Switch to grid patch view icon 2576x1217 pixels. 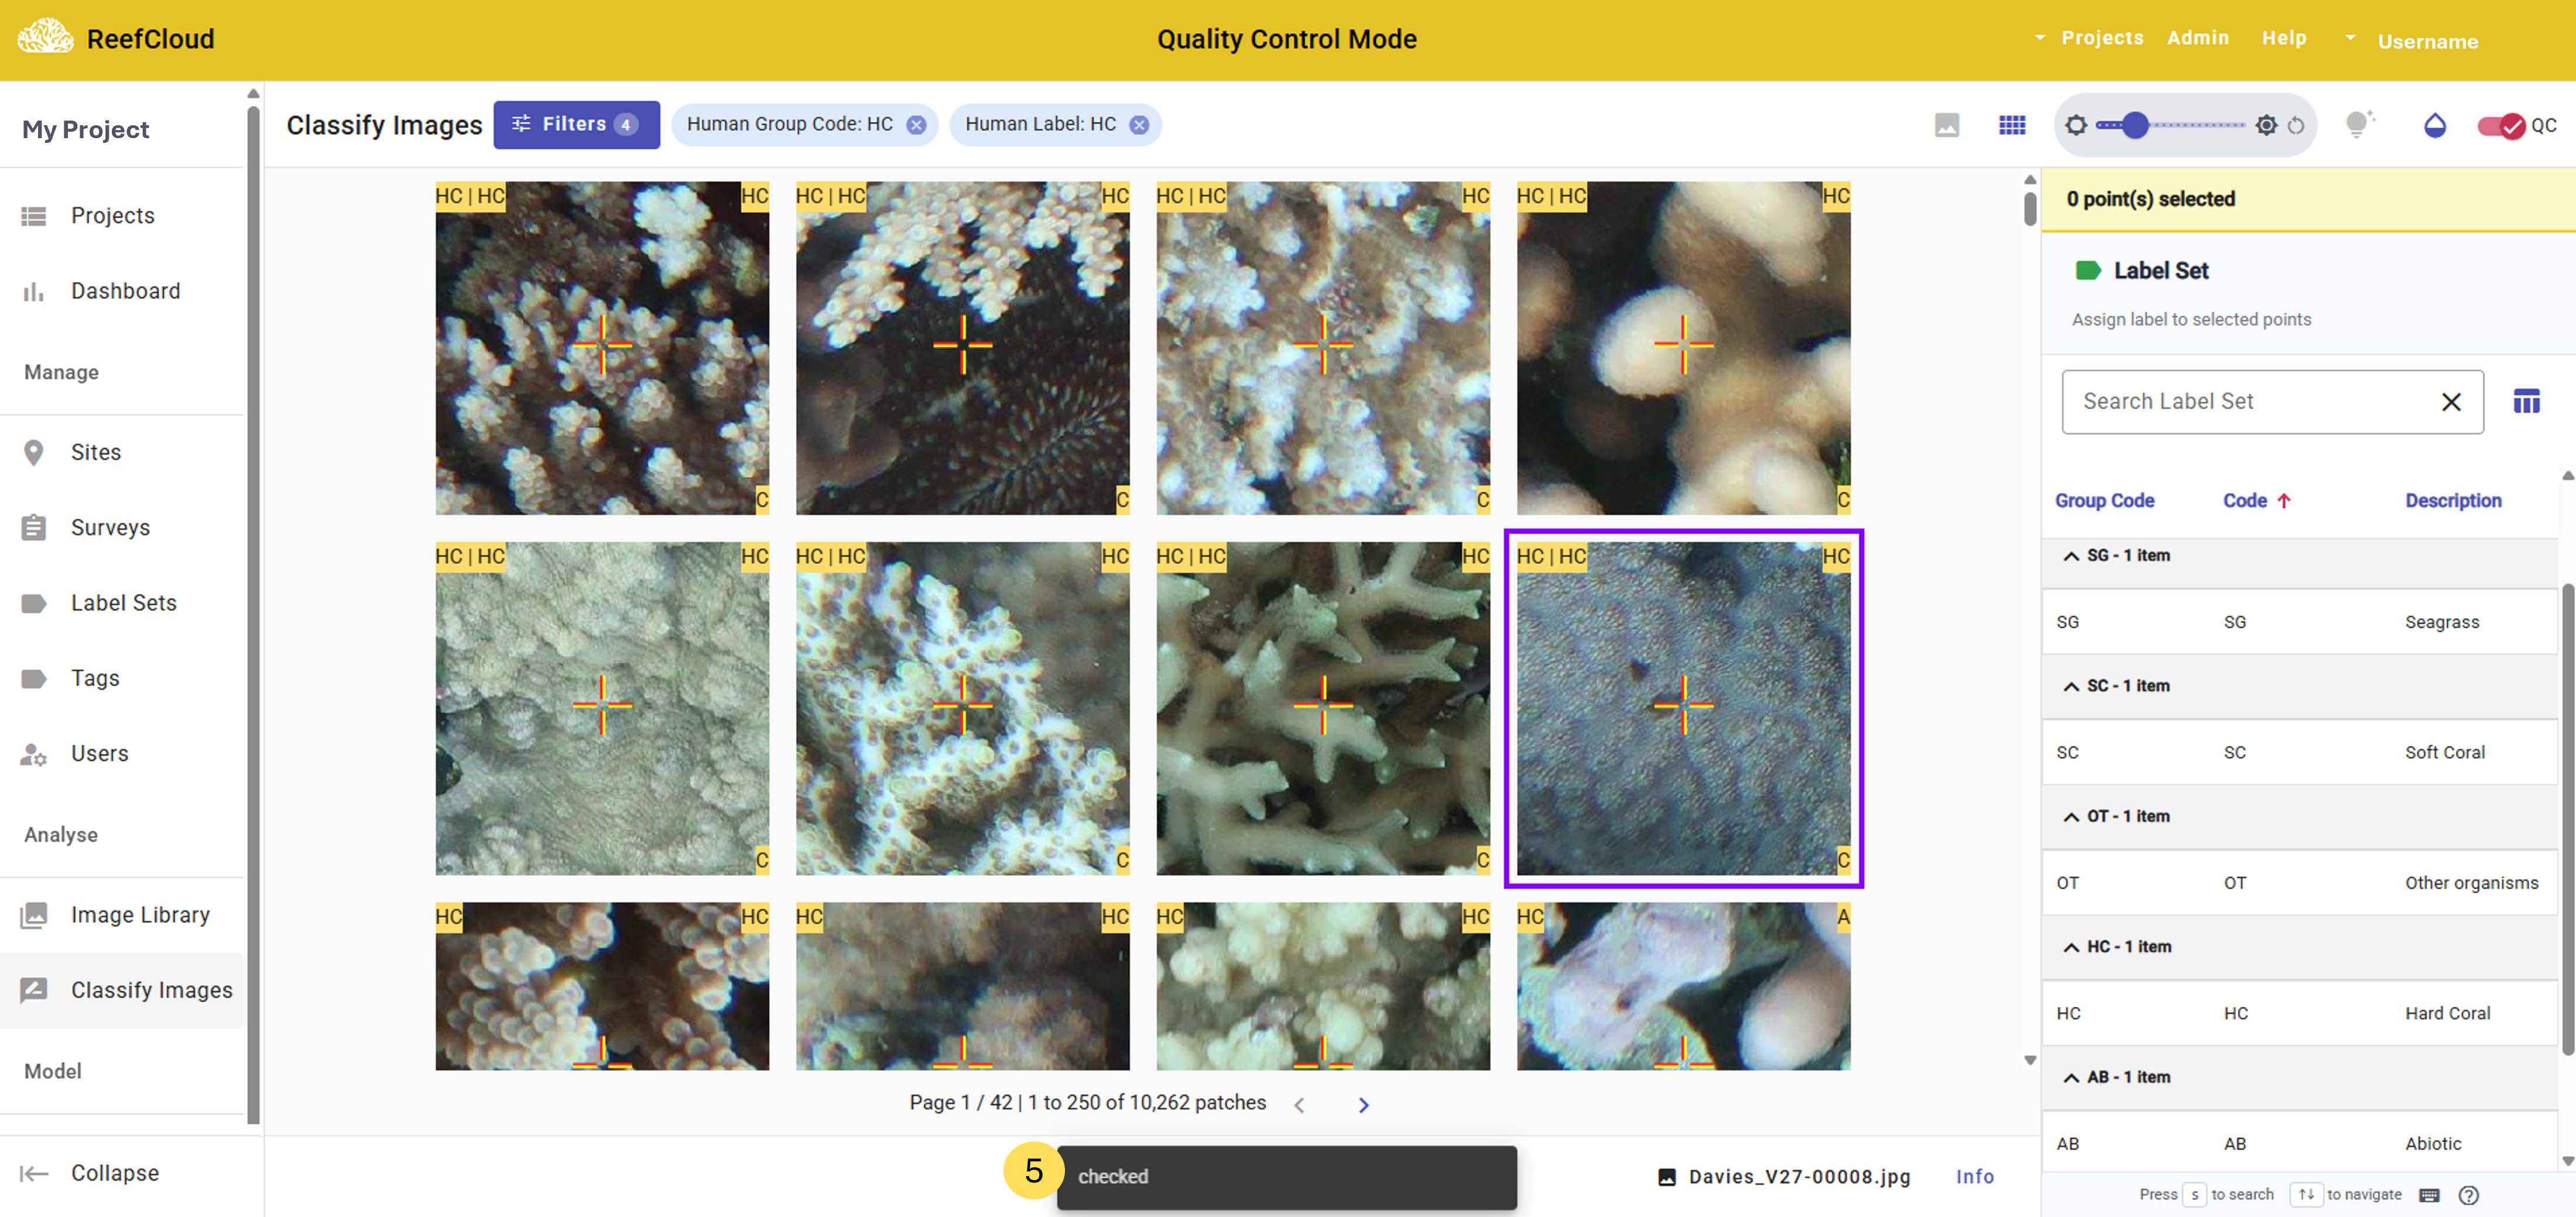(2011, 125)
